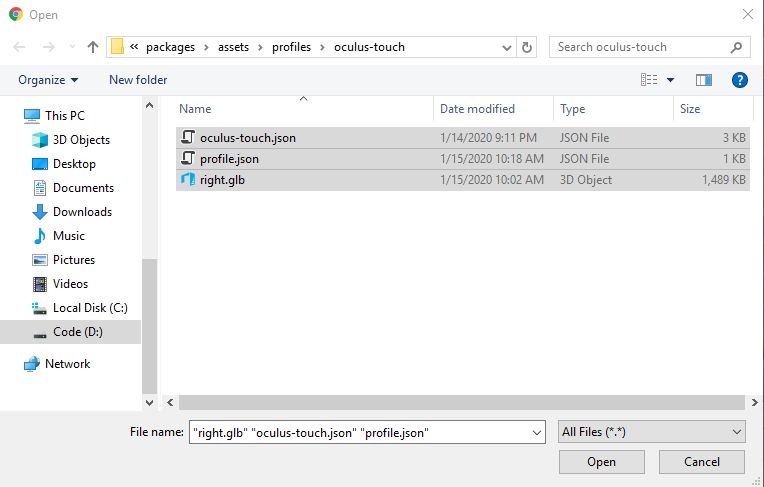Toggle the preview pane
This screenshot has height=487, width=764.
pos(704,80)
